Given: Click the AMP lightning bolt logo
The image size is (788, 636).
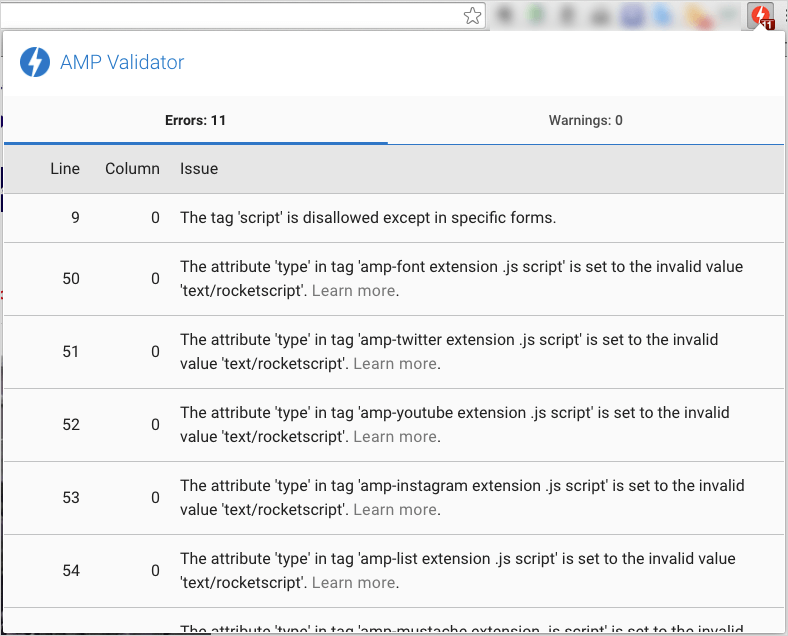Looking at the screenshot, I should pyautogui.click(x=35, y=62).
